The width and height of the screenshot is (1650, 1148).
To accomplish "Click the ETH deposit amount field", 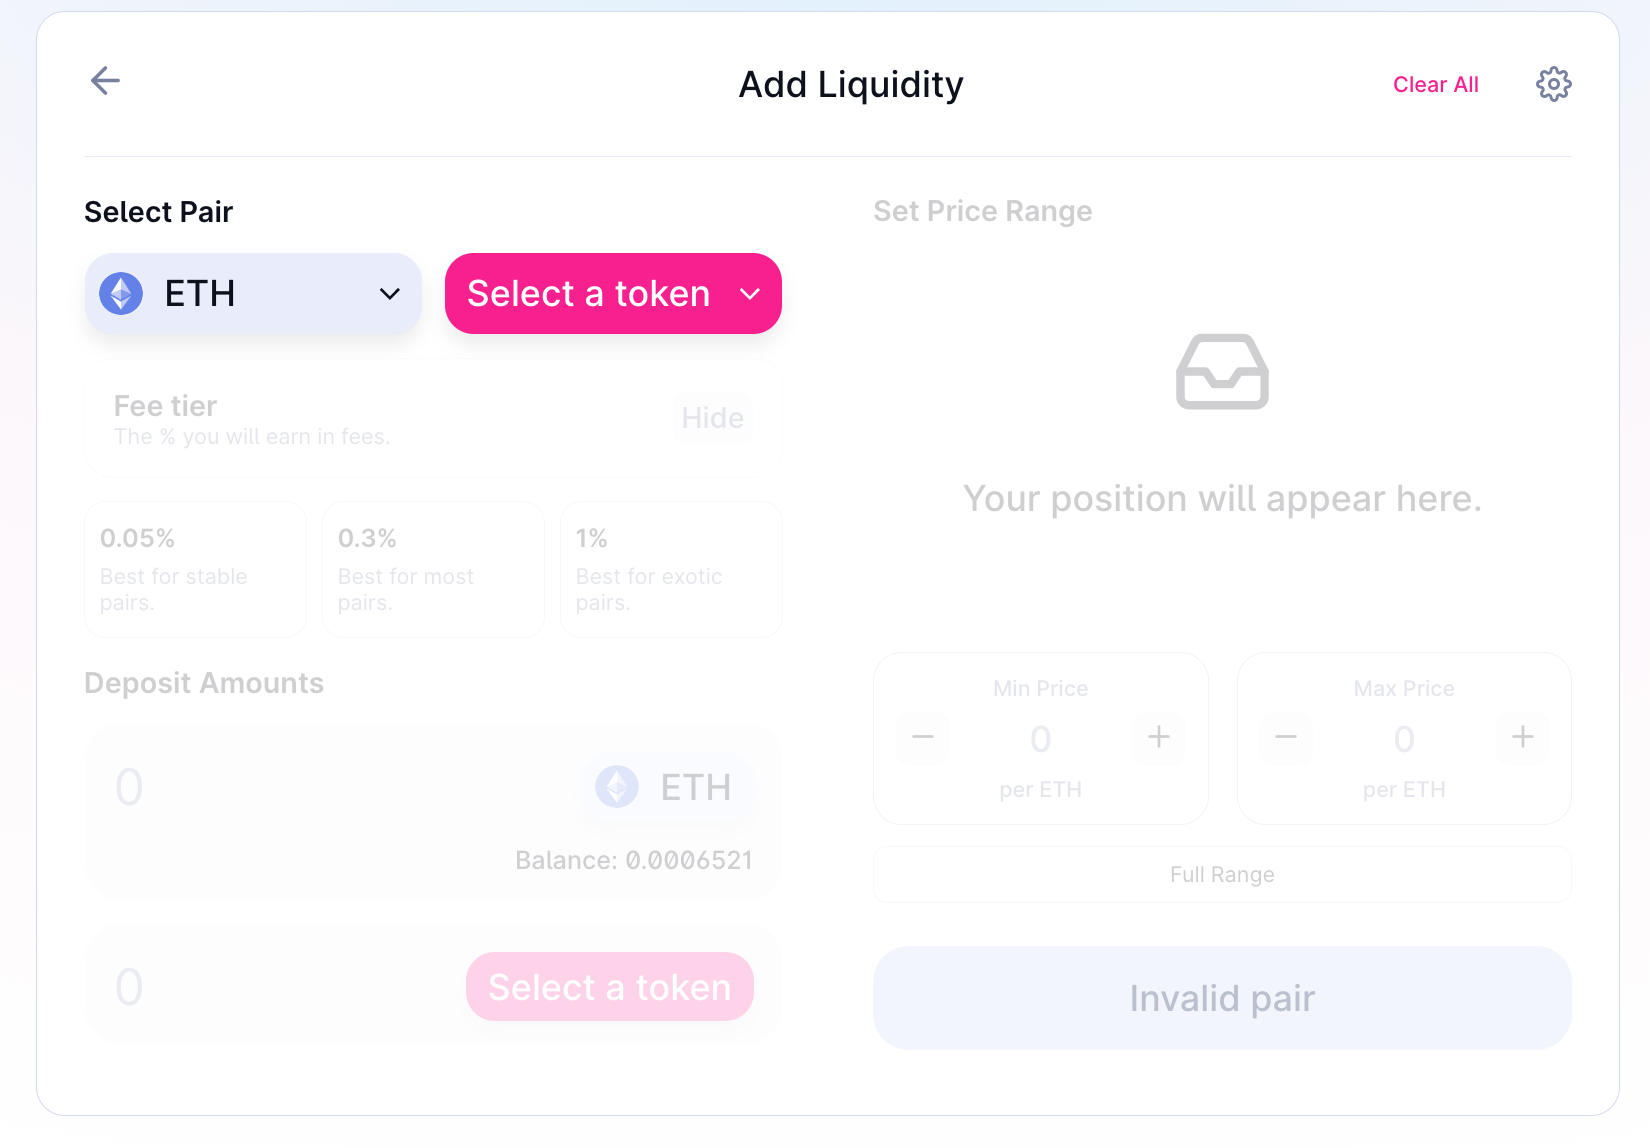I will pyautogui.click(x=300, y=788).
